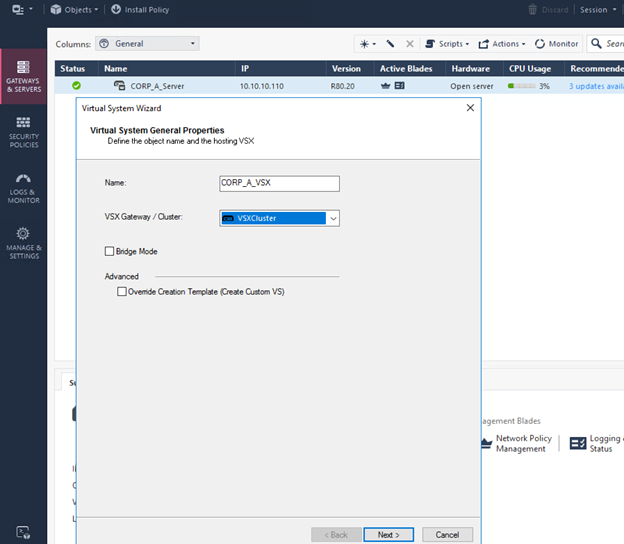
Task: Click the CPU usage 3% bar
Action: [x=521, y=86]
